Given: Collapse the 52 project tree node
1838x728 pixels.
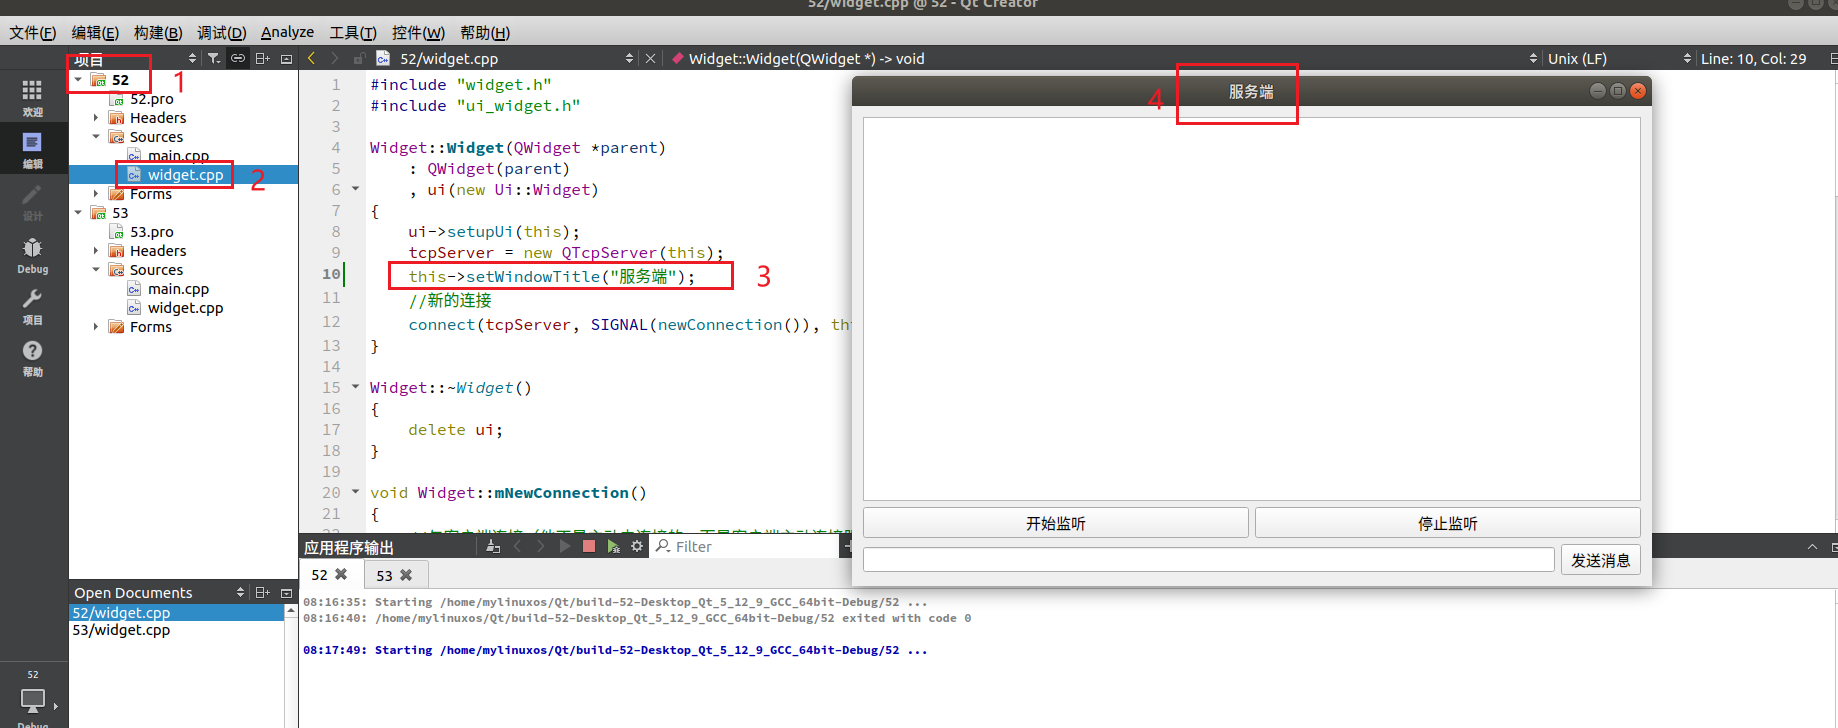Looking at the screenshot, I should click(x=78, y=79).
